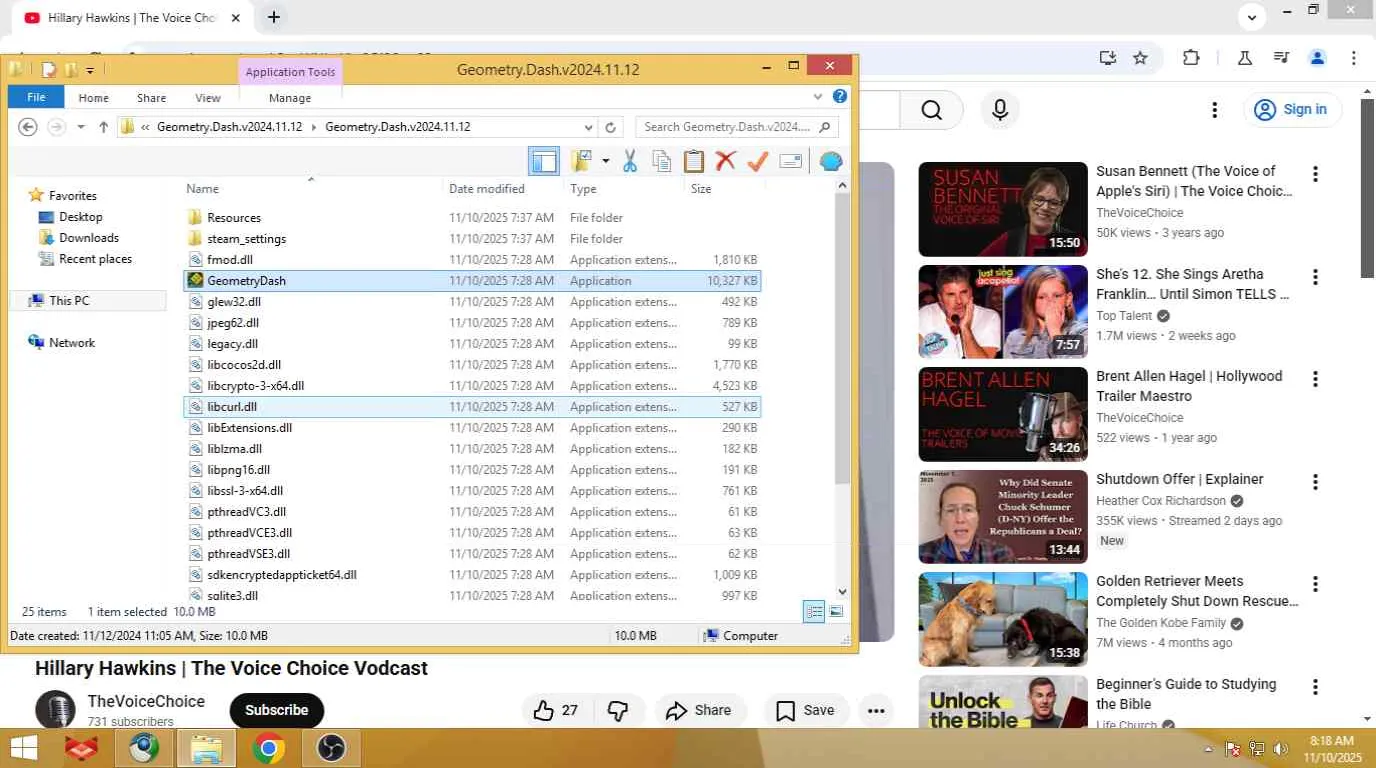Open the Quick Access Toolbar customize dropdown

[90, 70]
